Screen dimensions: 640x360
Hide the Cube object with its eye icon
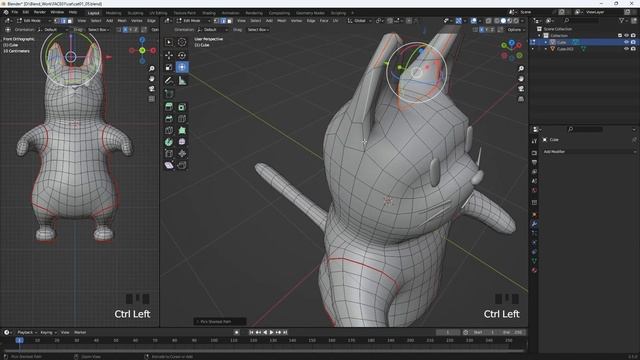pyautogui.click(x=627, y=42)
